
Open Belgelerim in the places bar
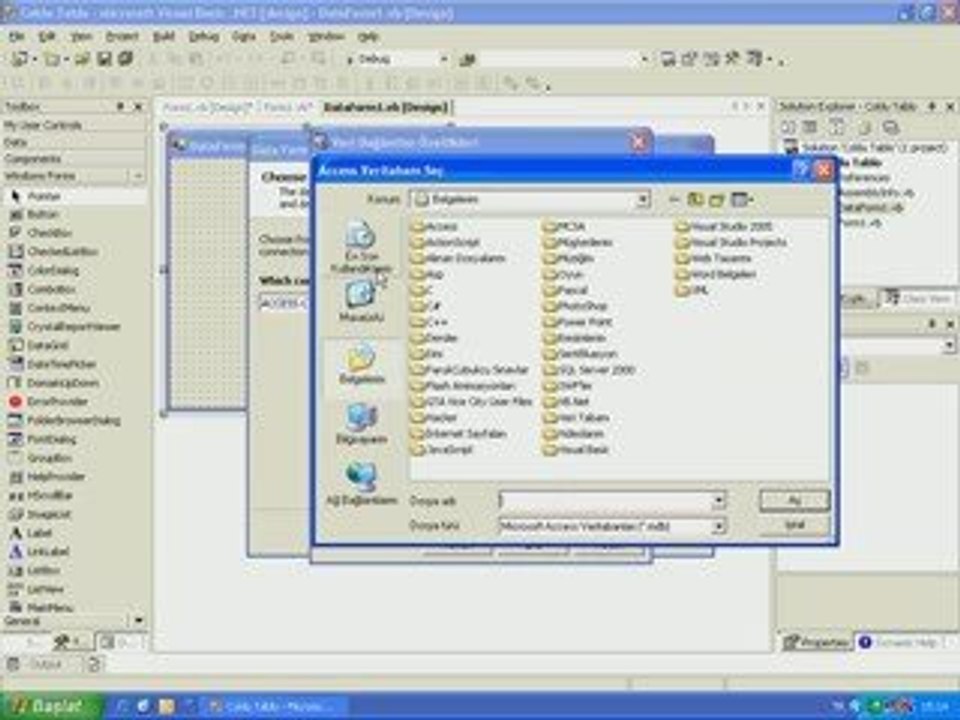(x=361, y=363)
